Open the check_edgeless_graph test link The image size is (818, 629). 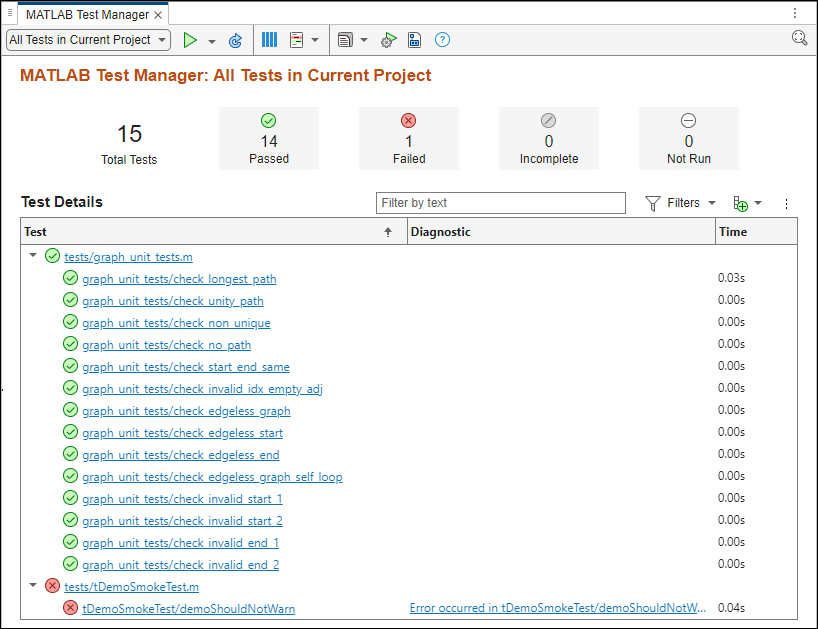click(x=186, y=411)
